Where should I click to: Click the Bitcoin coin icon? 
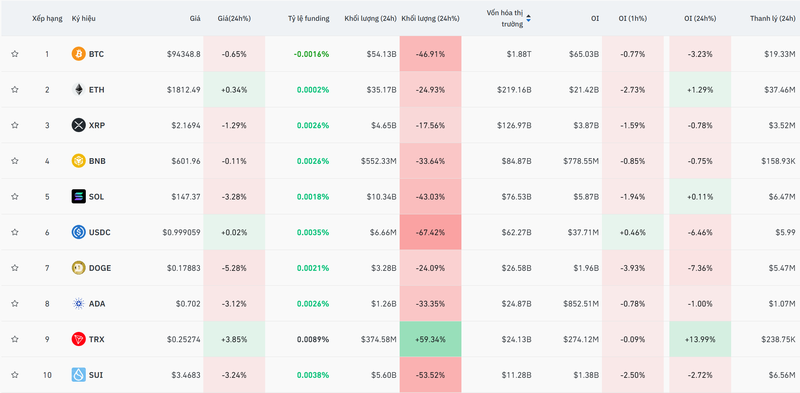(79, 54)
